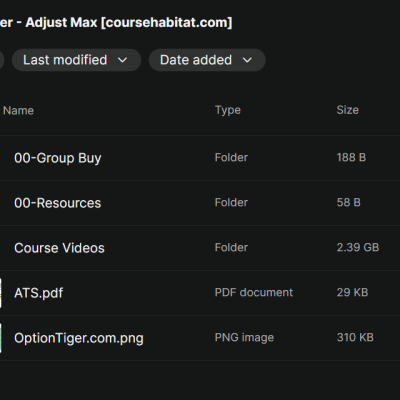Open the 00-Group Buy folder
Image resolution: width=400 pixels, height=400 pixels.
(x=58, y=158)
